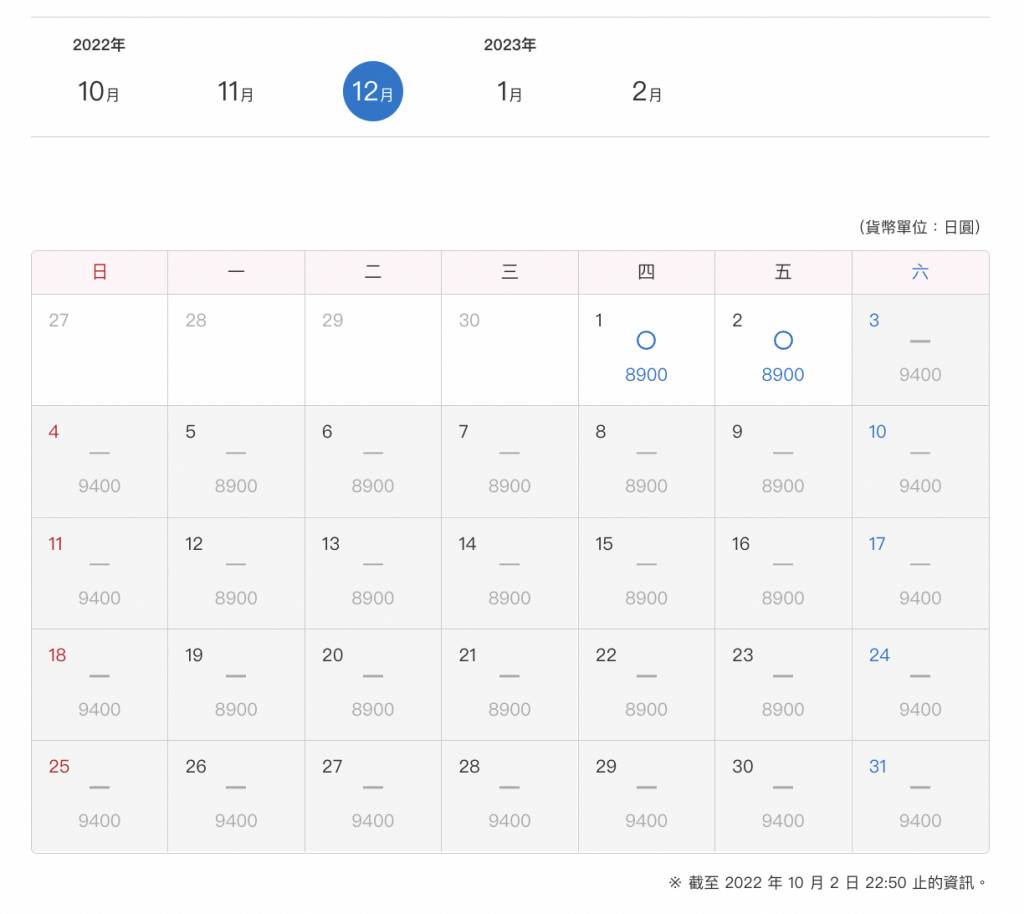This screenshot has height=914, width=1024.
Task: Select the December 4 Sunday cell
Action: coord(99,461)
